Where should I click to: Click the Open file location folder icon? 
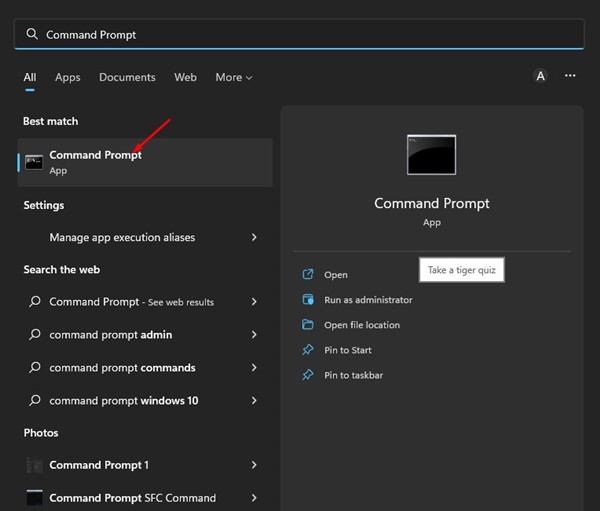[x=308, y=325]
